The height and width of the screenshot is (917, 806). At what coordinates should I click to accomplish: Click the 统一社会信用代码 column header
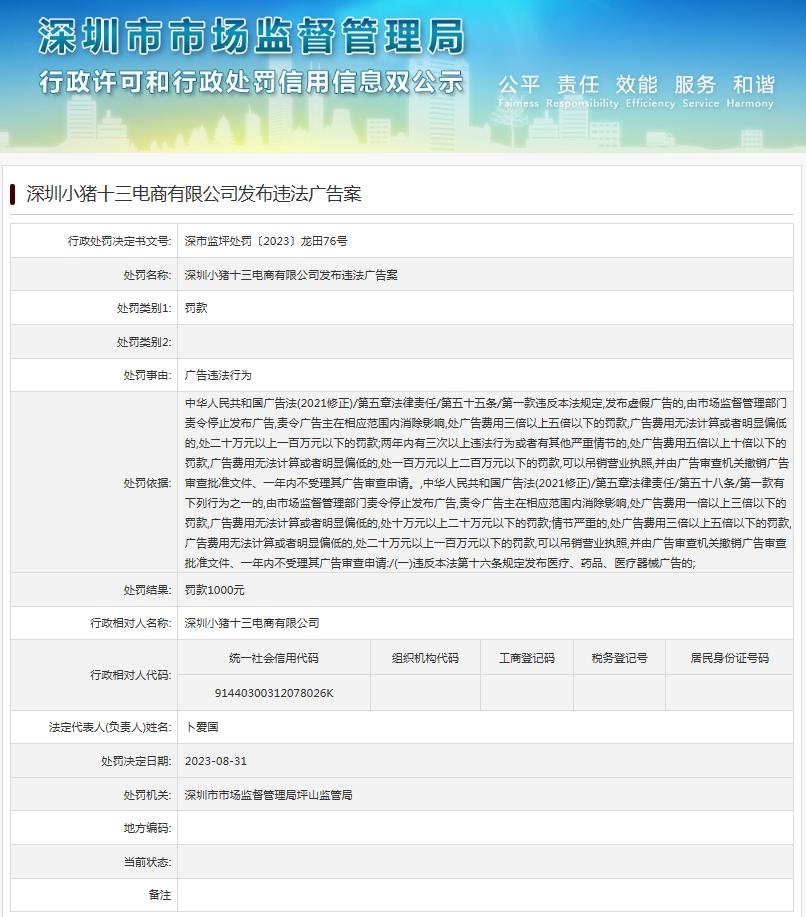pos(274,659)
